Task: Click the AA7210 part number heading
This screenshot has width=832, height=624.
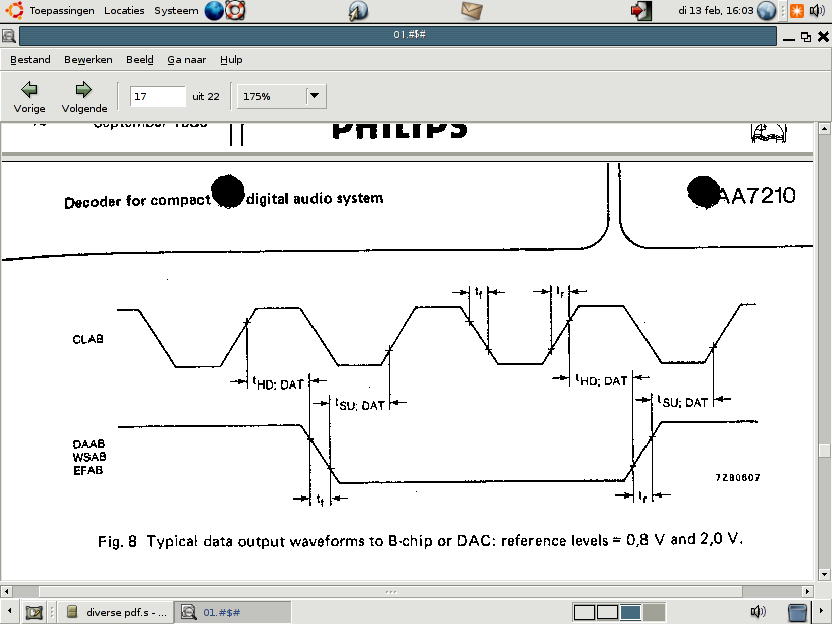Action: click(756, 195)
